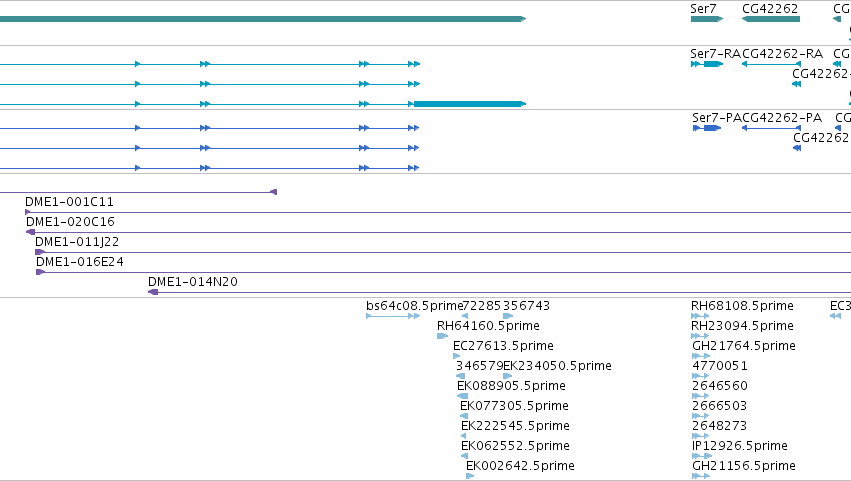This screenshot has height=481, width=851.
Task: Click BAC clone DME1-016E24 label
Action: click(80, 262)
